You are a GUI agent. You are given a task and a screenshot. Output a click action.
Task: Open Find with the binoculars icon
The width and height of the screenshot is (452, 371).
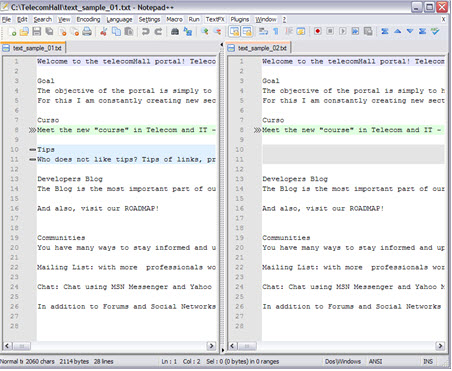pyautogui.click(x=175, y=32)
